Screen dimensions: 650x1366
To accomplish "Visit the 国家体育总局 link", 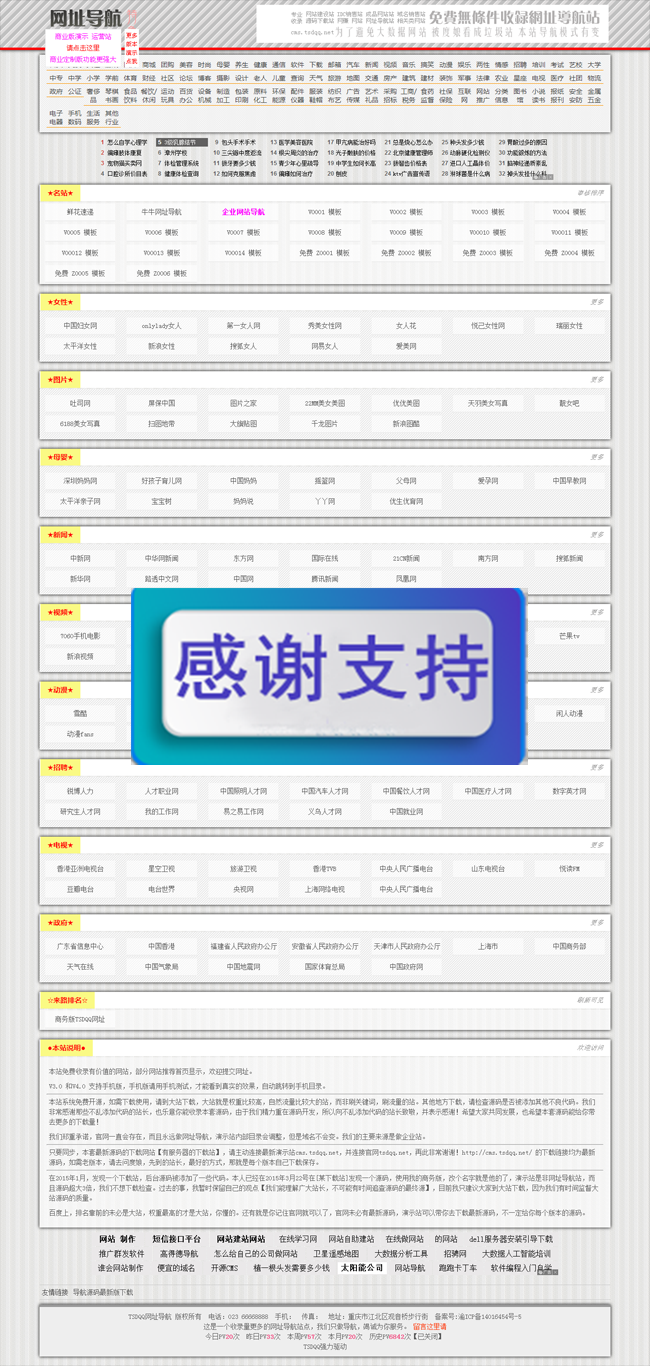I will 325,967.
